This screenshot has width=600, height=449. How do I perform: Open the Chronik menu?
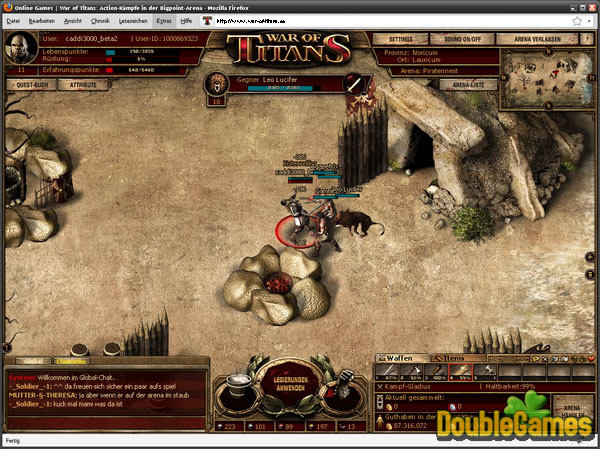(x=100, y=21)
